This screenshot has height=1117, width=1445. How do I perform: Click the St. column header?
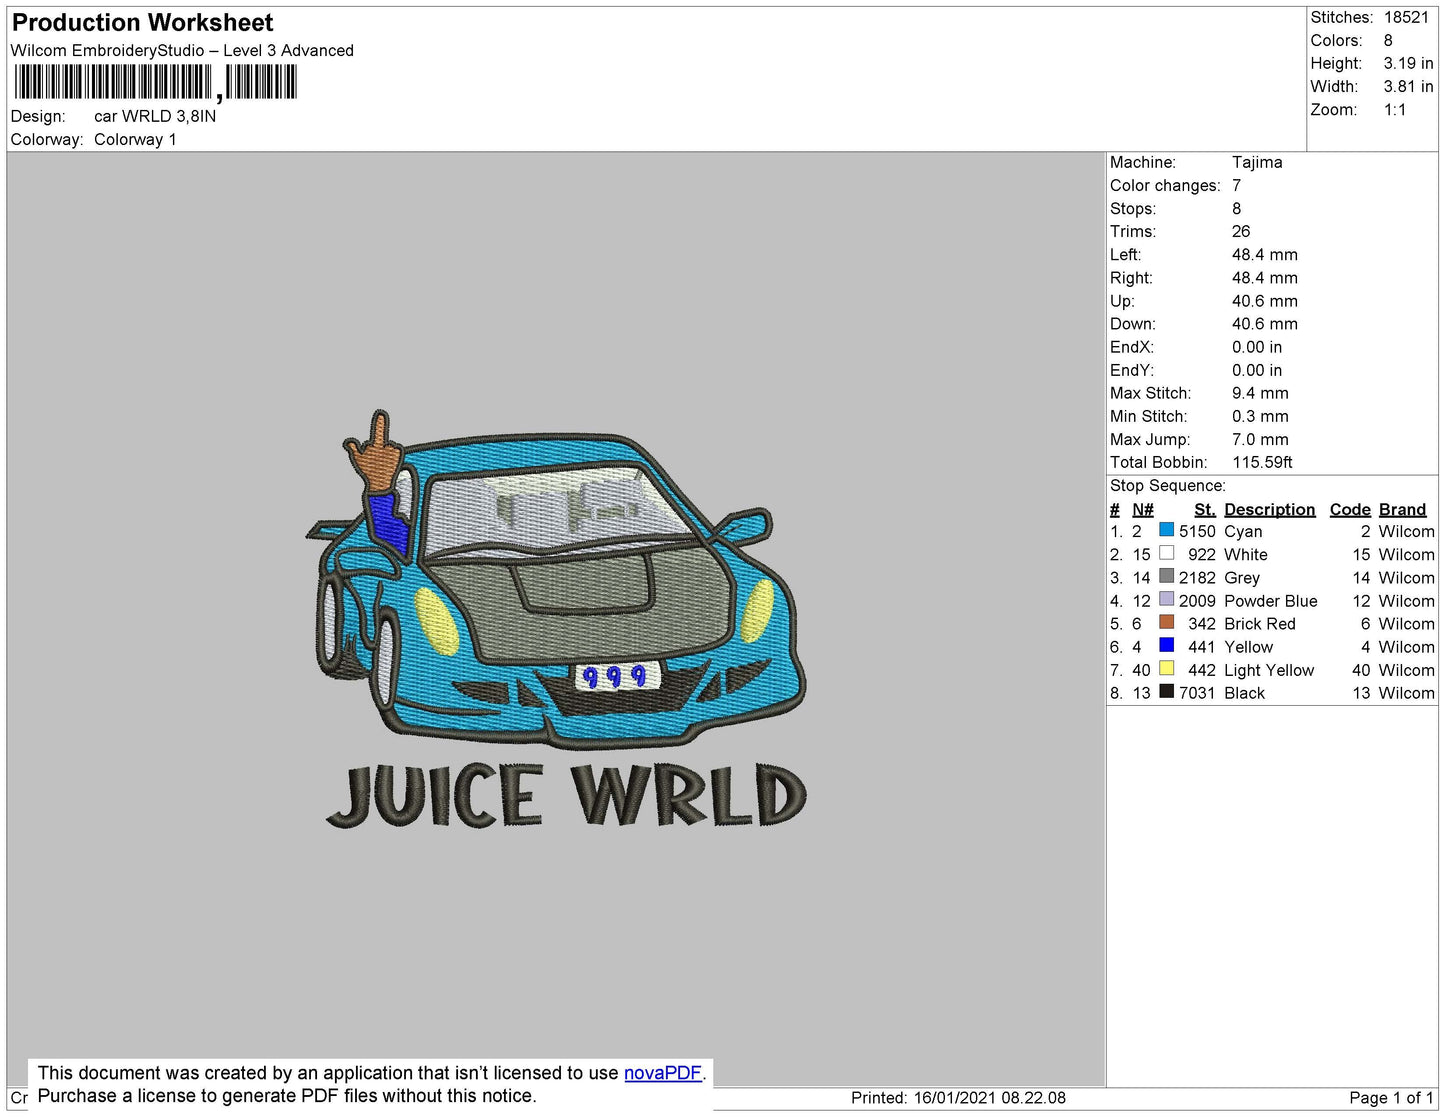[1204, 509]
